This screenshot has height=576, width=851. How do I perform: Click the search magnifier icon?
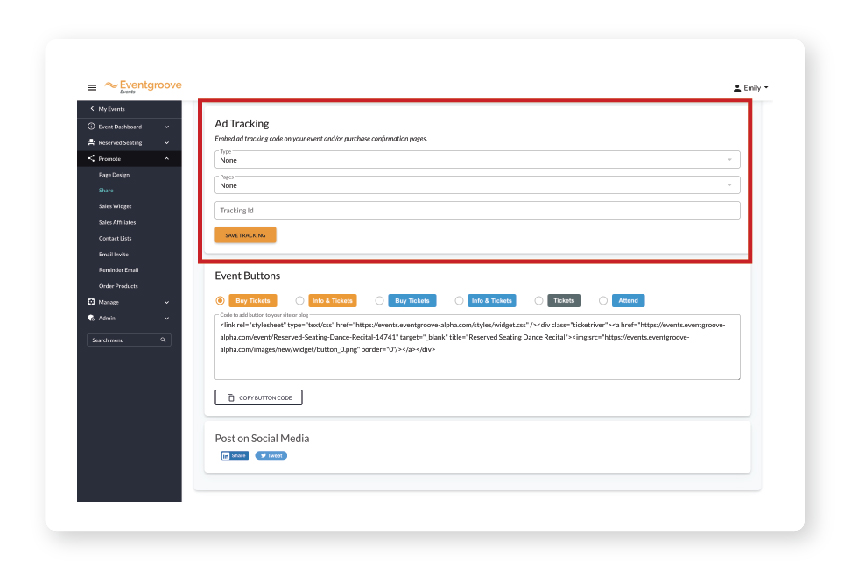click(163, 340)
